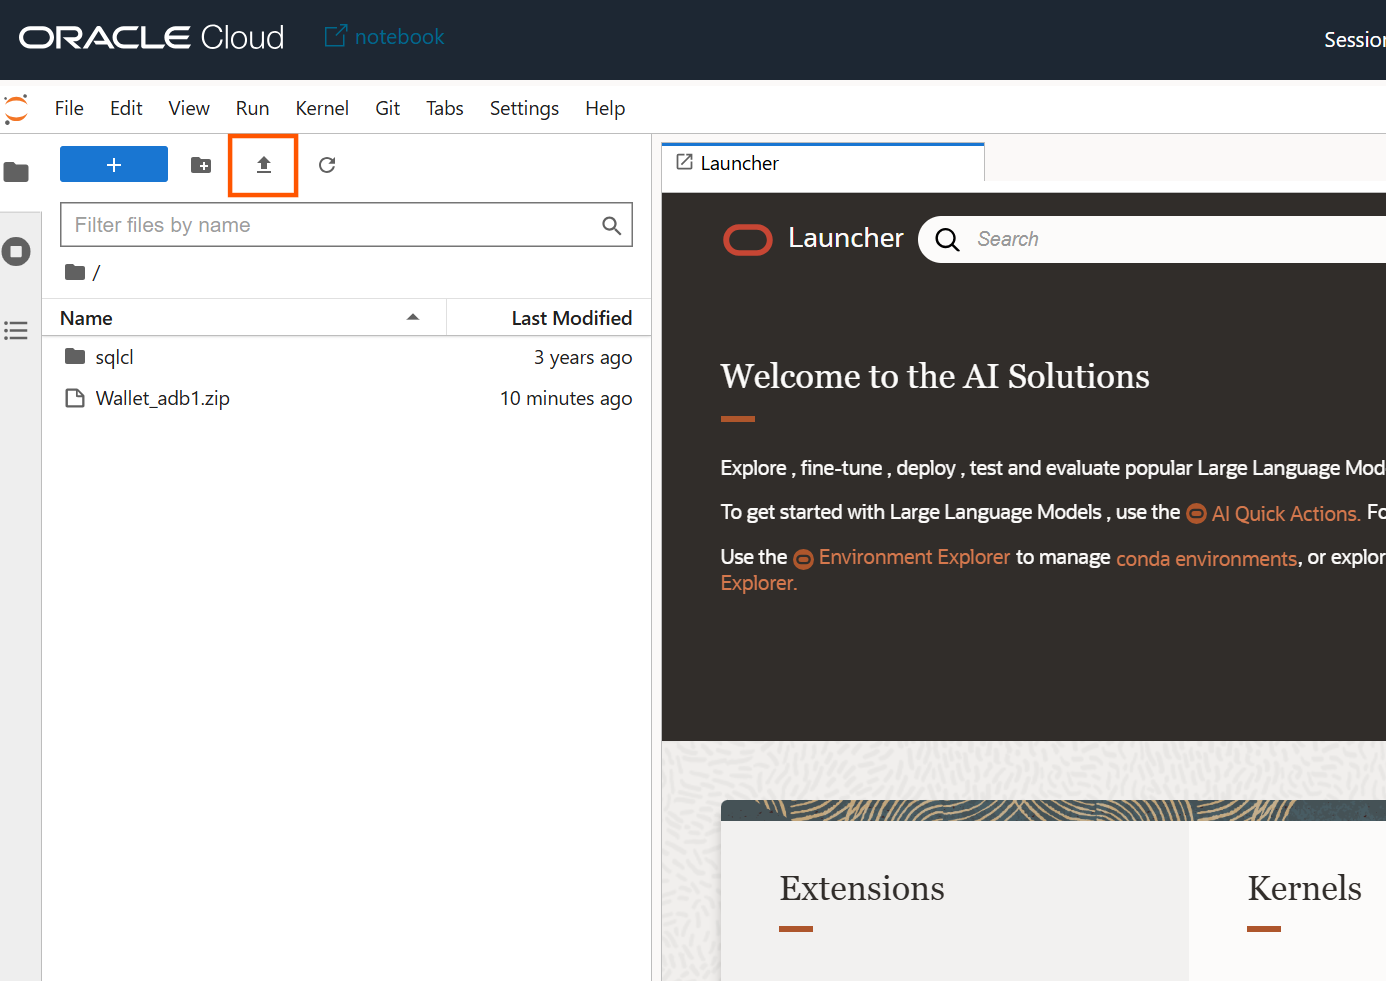Click the Jupyter logo icon
Screen dimensions: 1386x981
pos(16,108)
